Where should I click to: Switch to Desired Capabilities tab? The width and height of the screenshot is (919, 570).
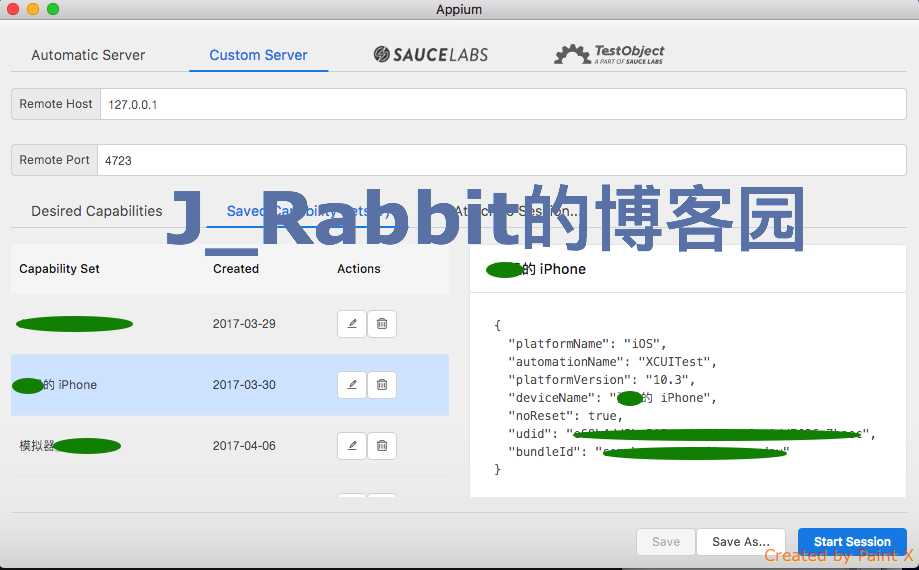pos(97,211)
